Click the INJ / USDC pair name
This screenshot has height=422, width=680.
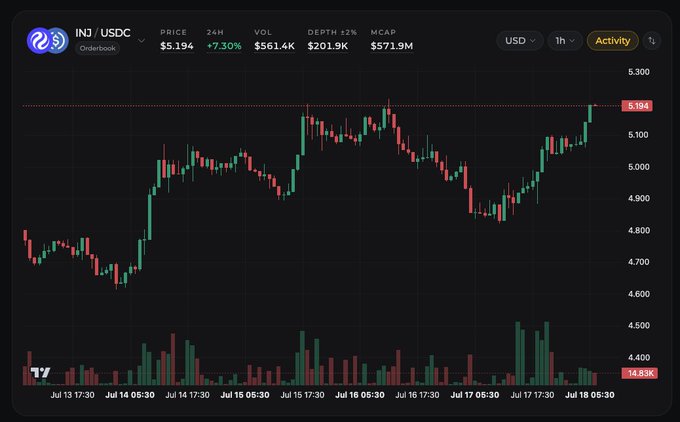pos(103,33)
